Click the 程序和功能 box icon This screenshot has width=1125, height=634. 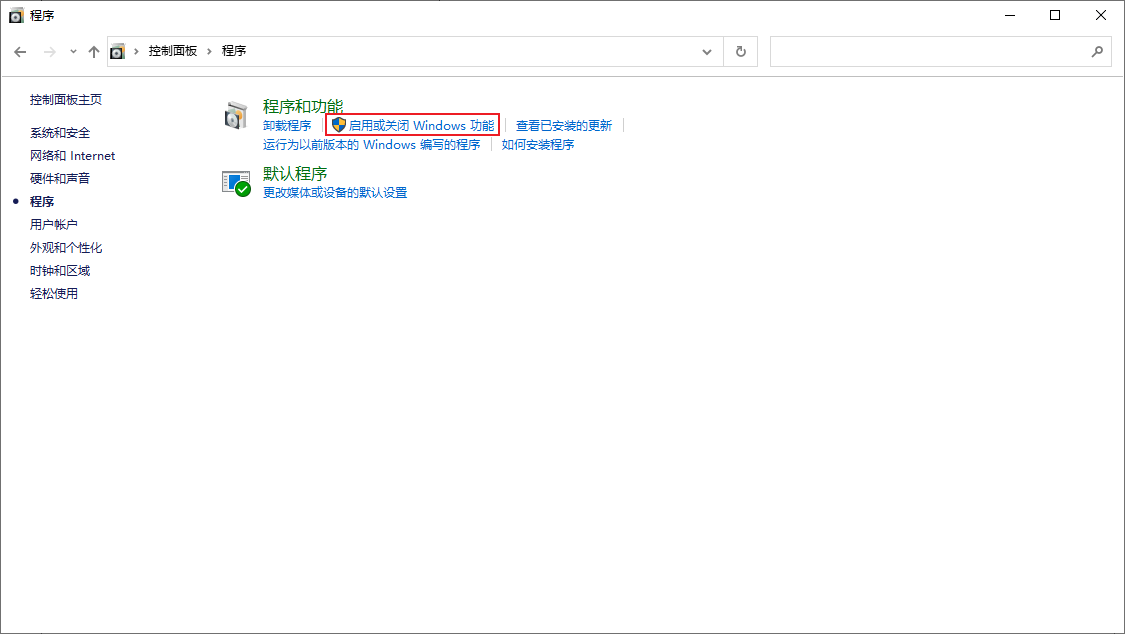(x=236, y=115)
